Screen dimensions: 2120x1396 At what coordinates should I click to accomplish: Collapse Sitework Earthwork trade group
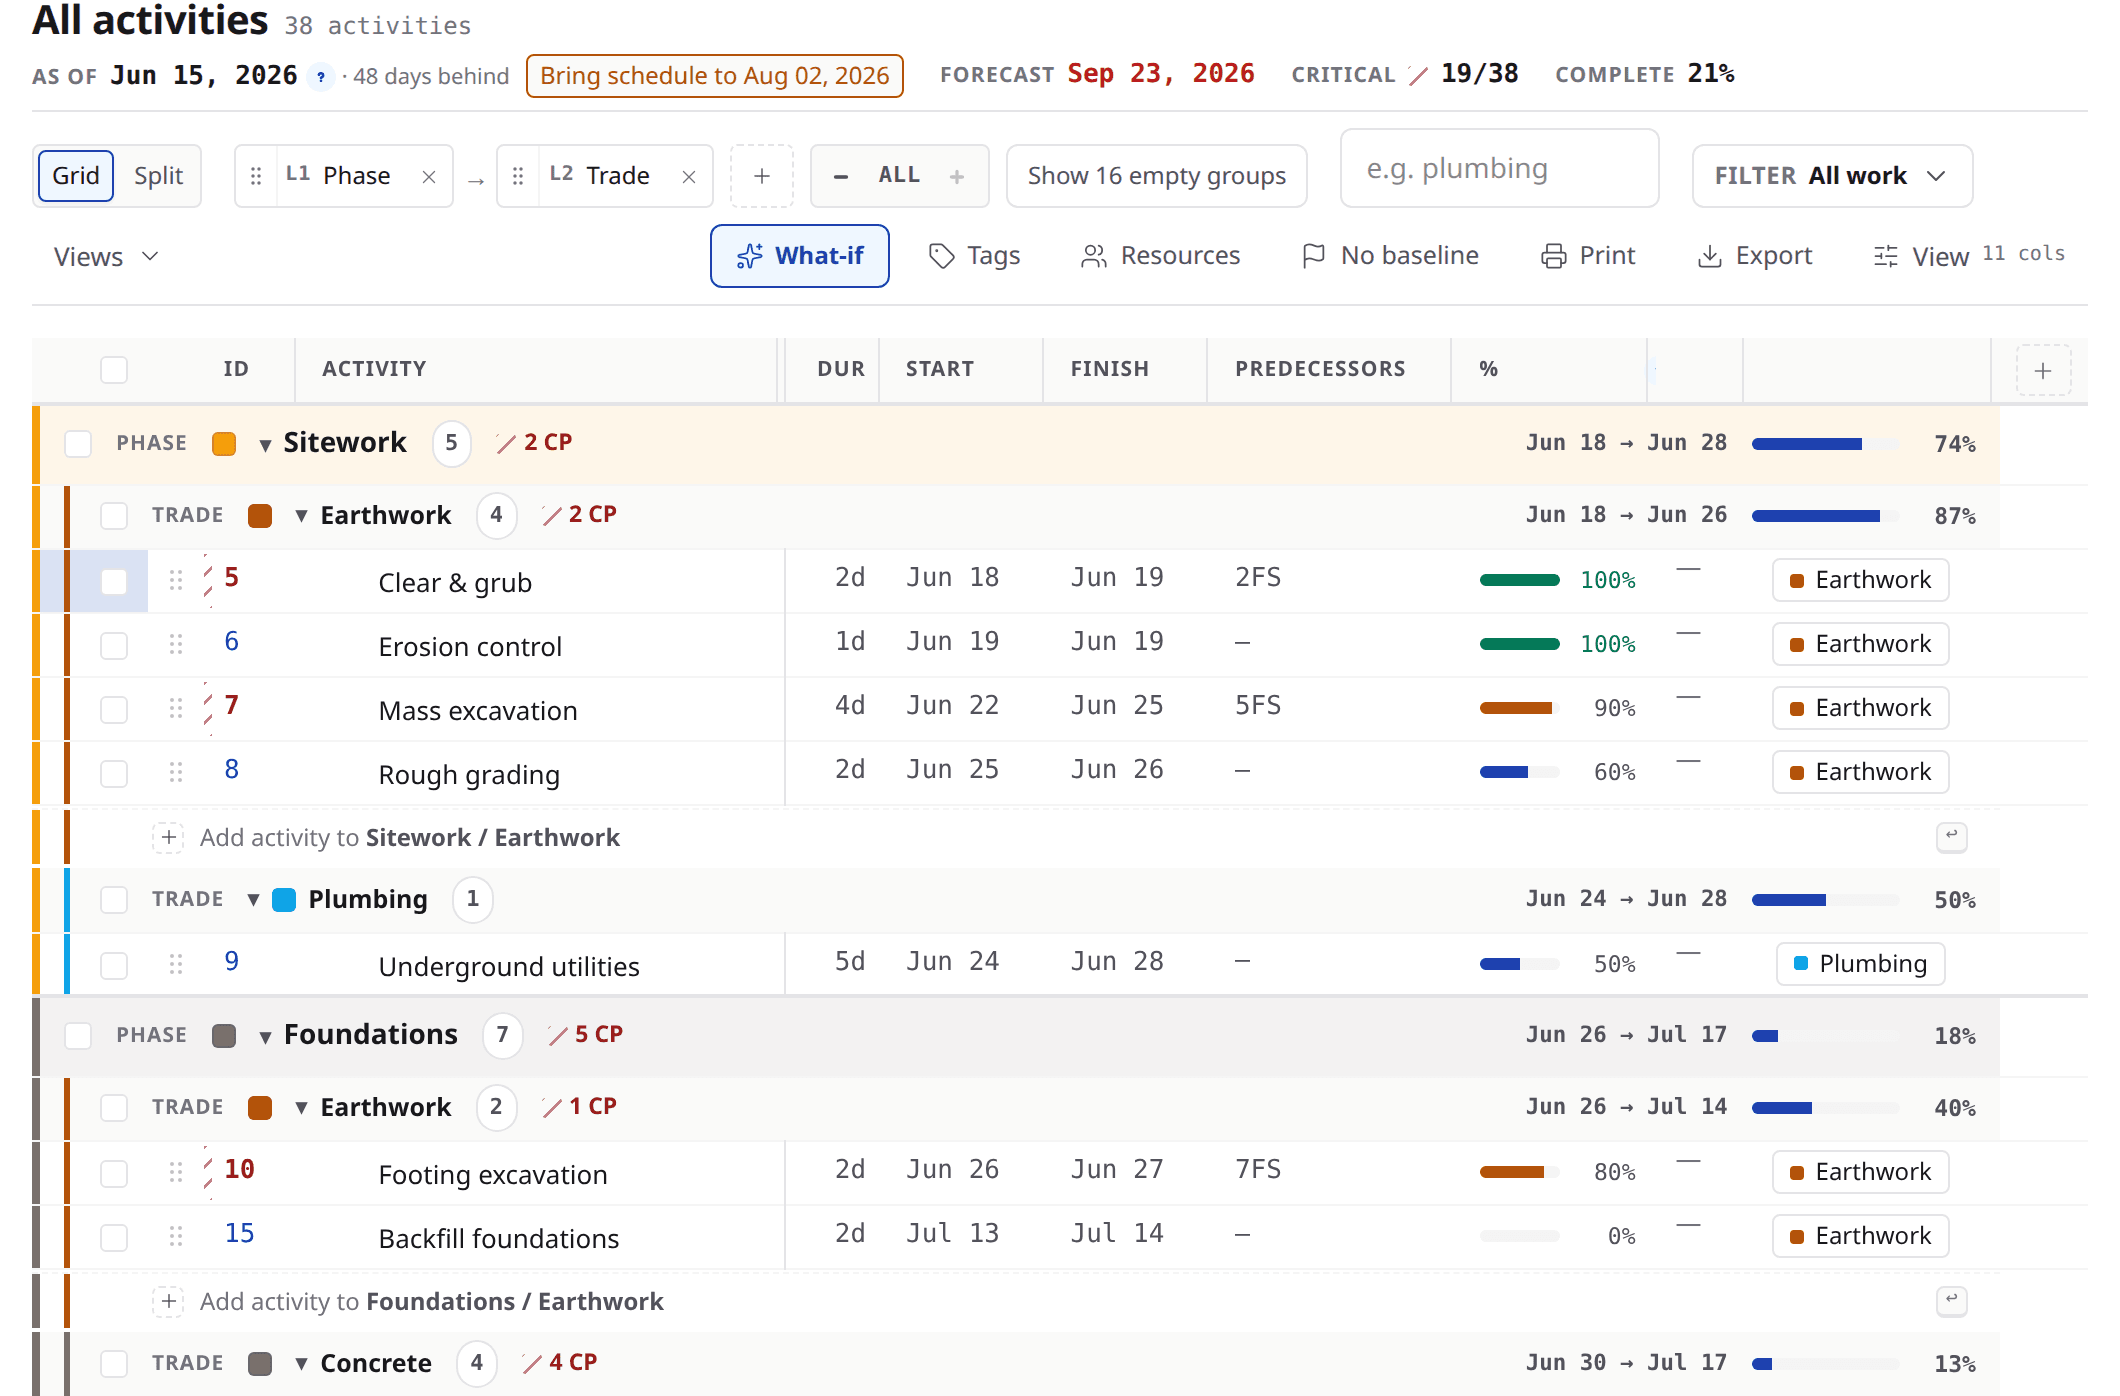[x=301, y=516]
